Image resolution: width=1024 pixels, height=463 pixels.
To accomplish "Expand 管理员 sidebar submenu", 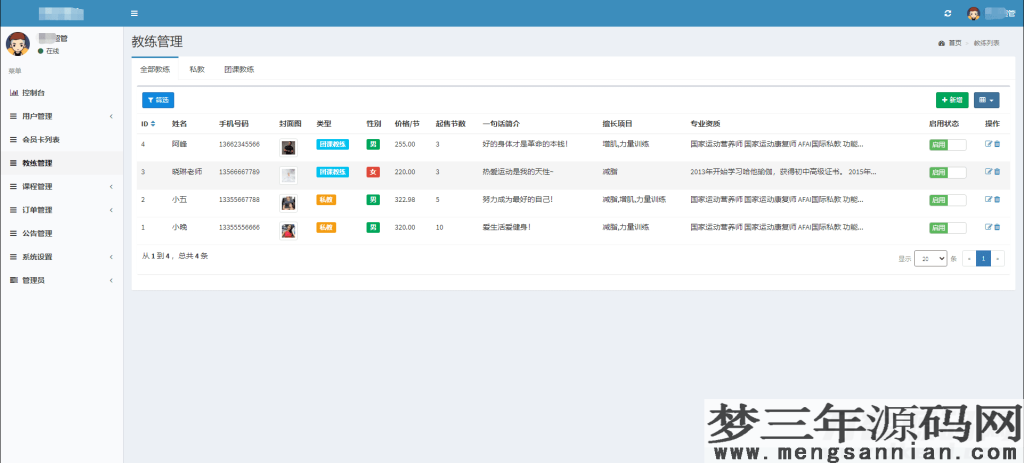I will 61,280.
